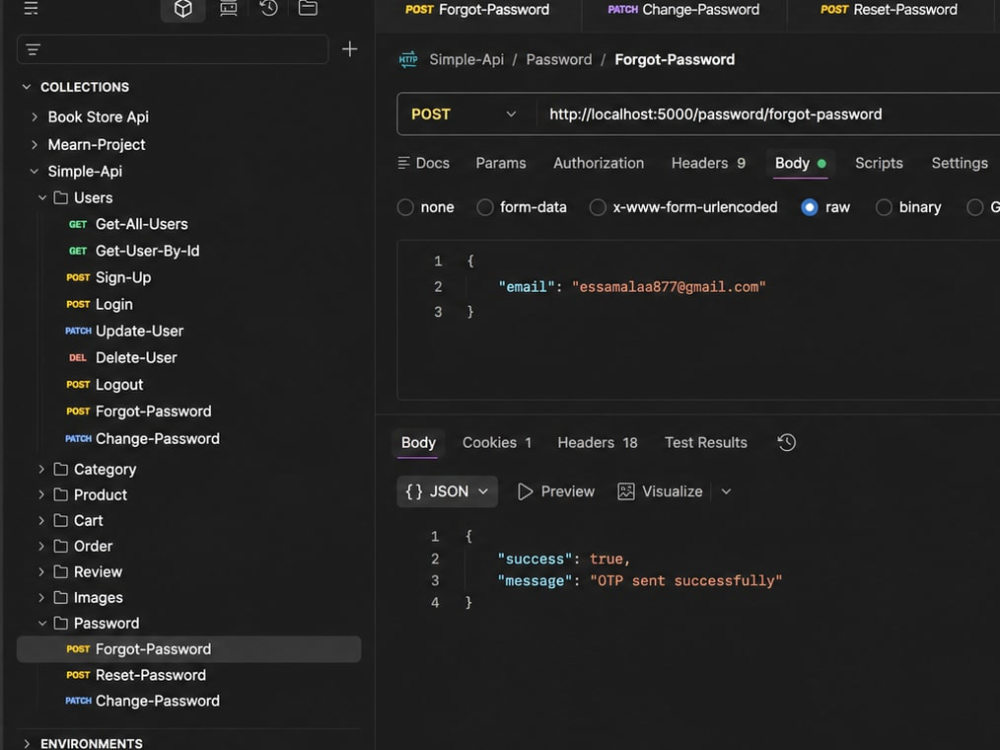This screenshot has height=750, width=1000.
Task: Open the Logout request
Action: (x=119, y=385)
